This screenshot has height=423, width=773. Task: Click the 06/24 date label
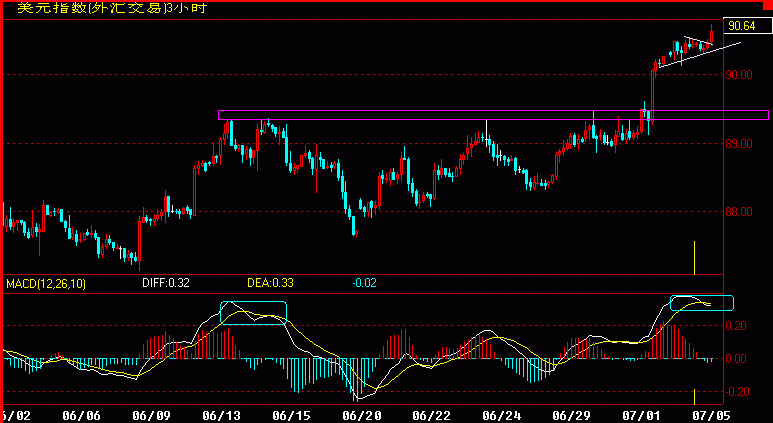click(x=501, y=416)
